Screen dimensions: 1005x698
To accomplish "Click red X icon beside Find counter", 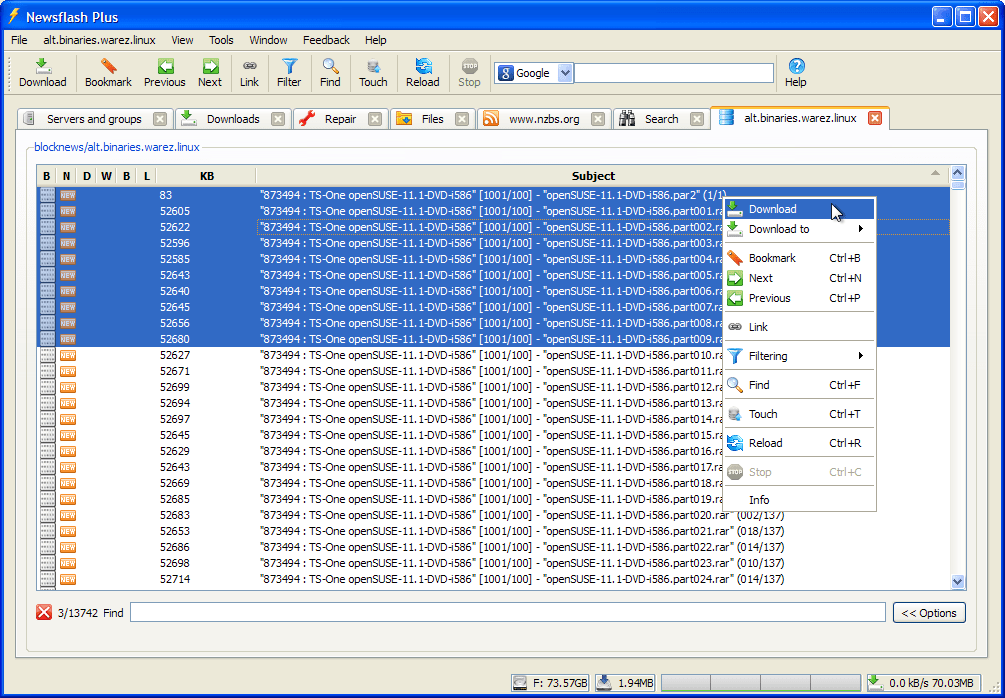I will [x=44, y=613].
